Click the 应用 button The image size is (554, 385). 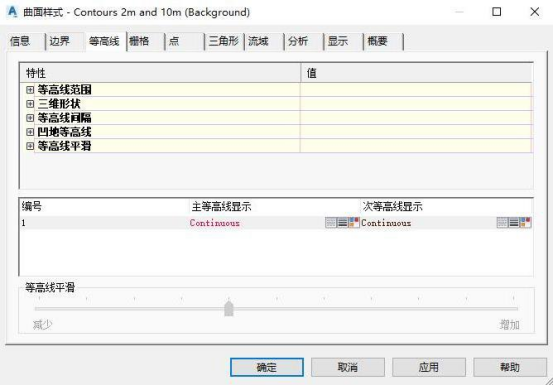tap(429, 367)
